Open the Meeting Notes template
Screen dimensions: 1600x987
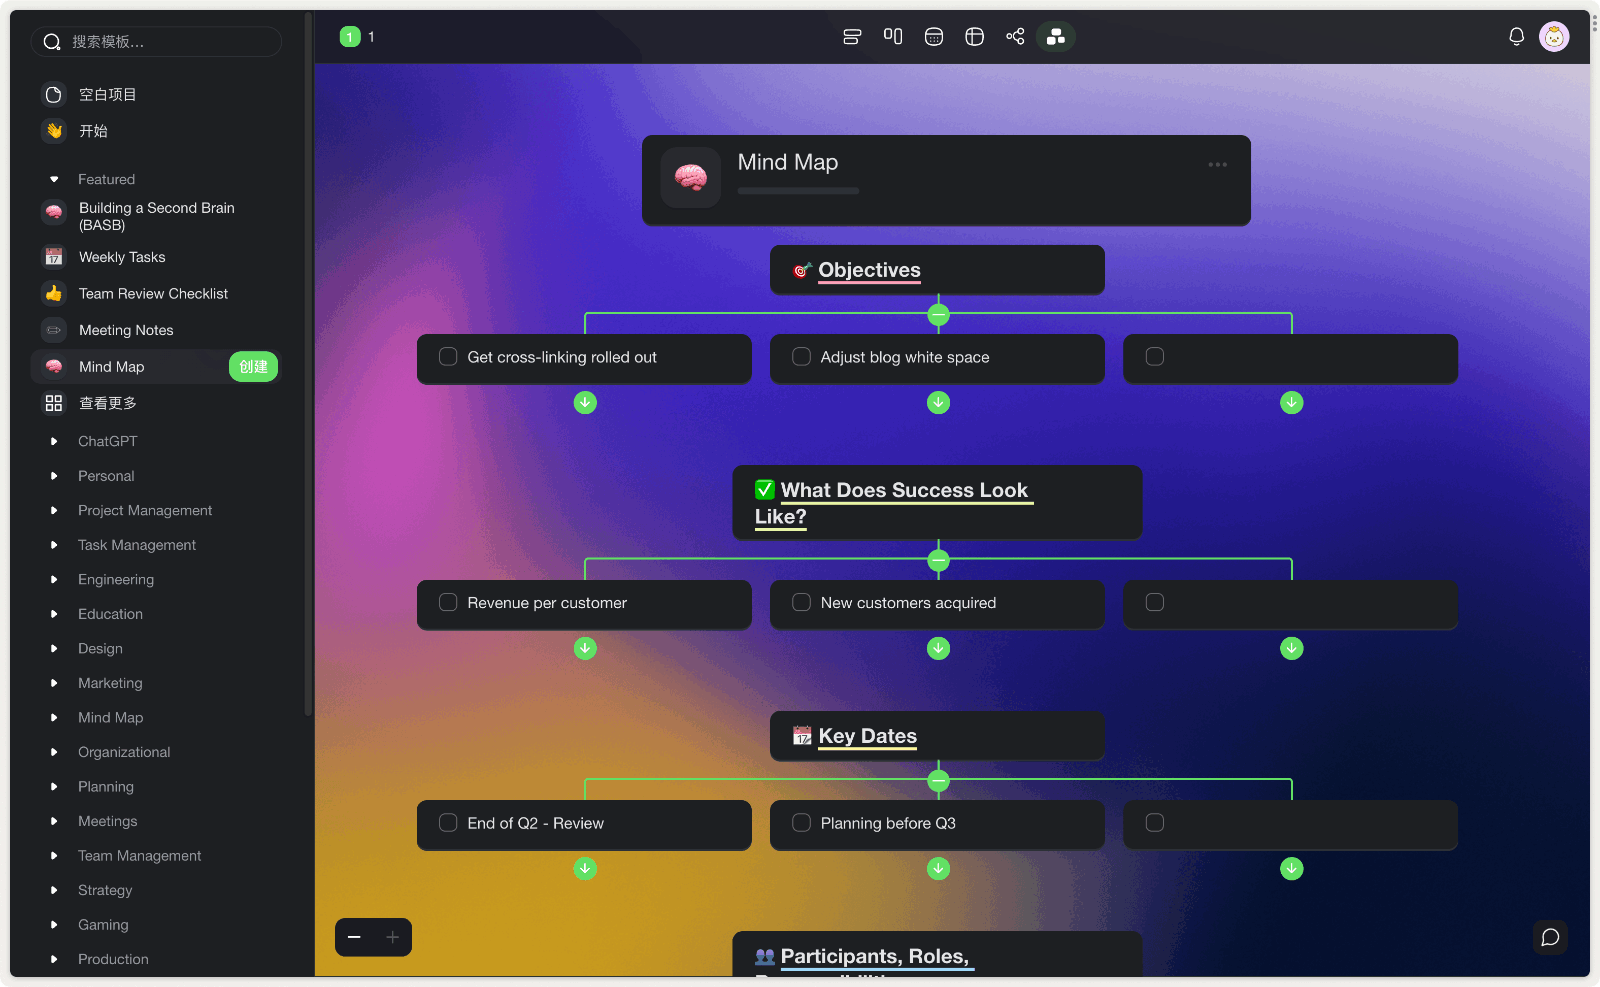126,330
